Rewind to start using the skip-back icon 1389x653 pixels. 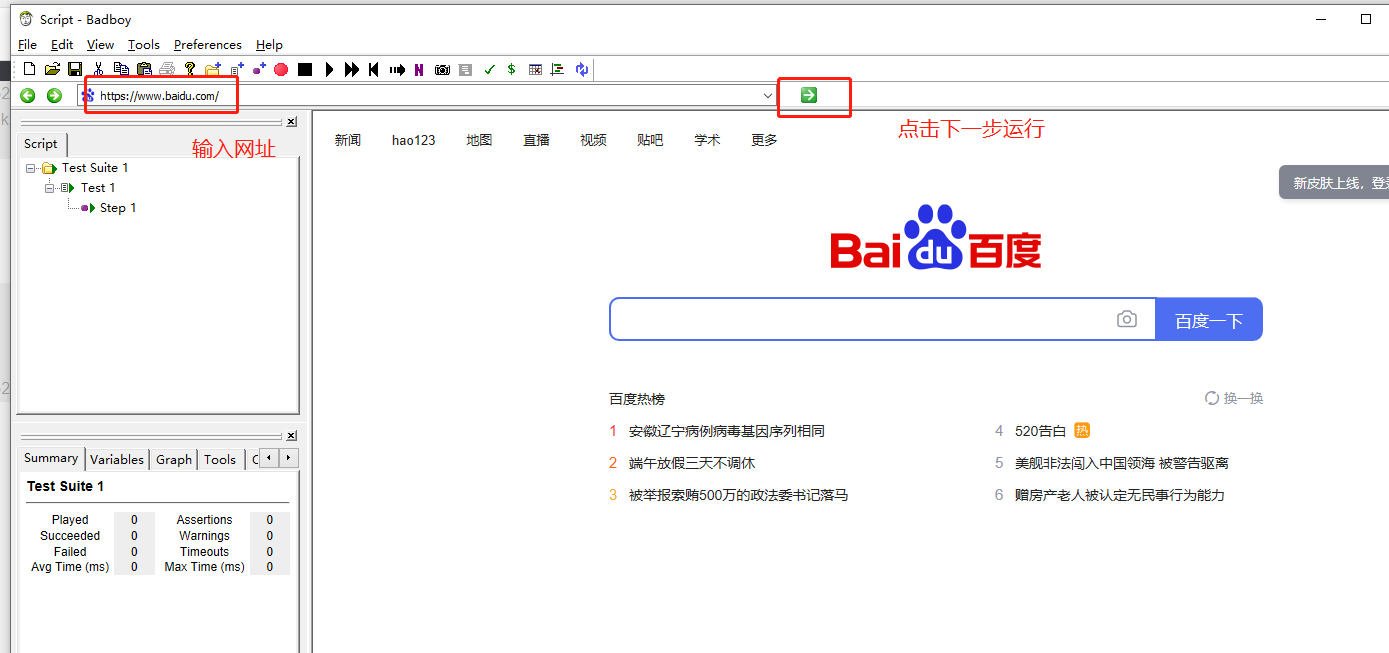coord(373,69)
